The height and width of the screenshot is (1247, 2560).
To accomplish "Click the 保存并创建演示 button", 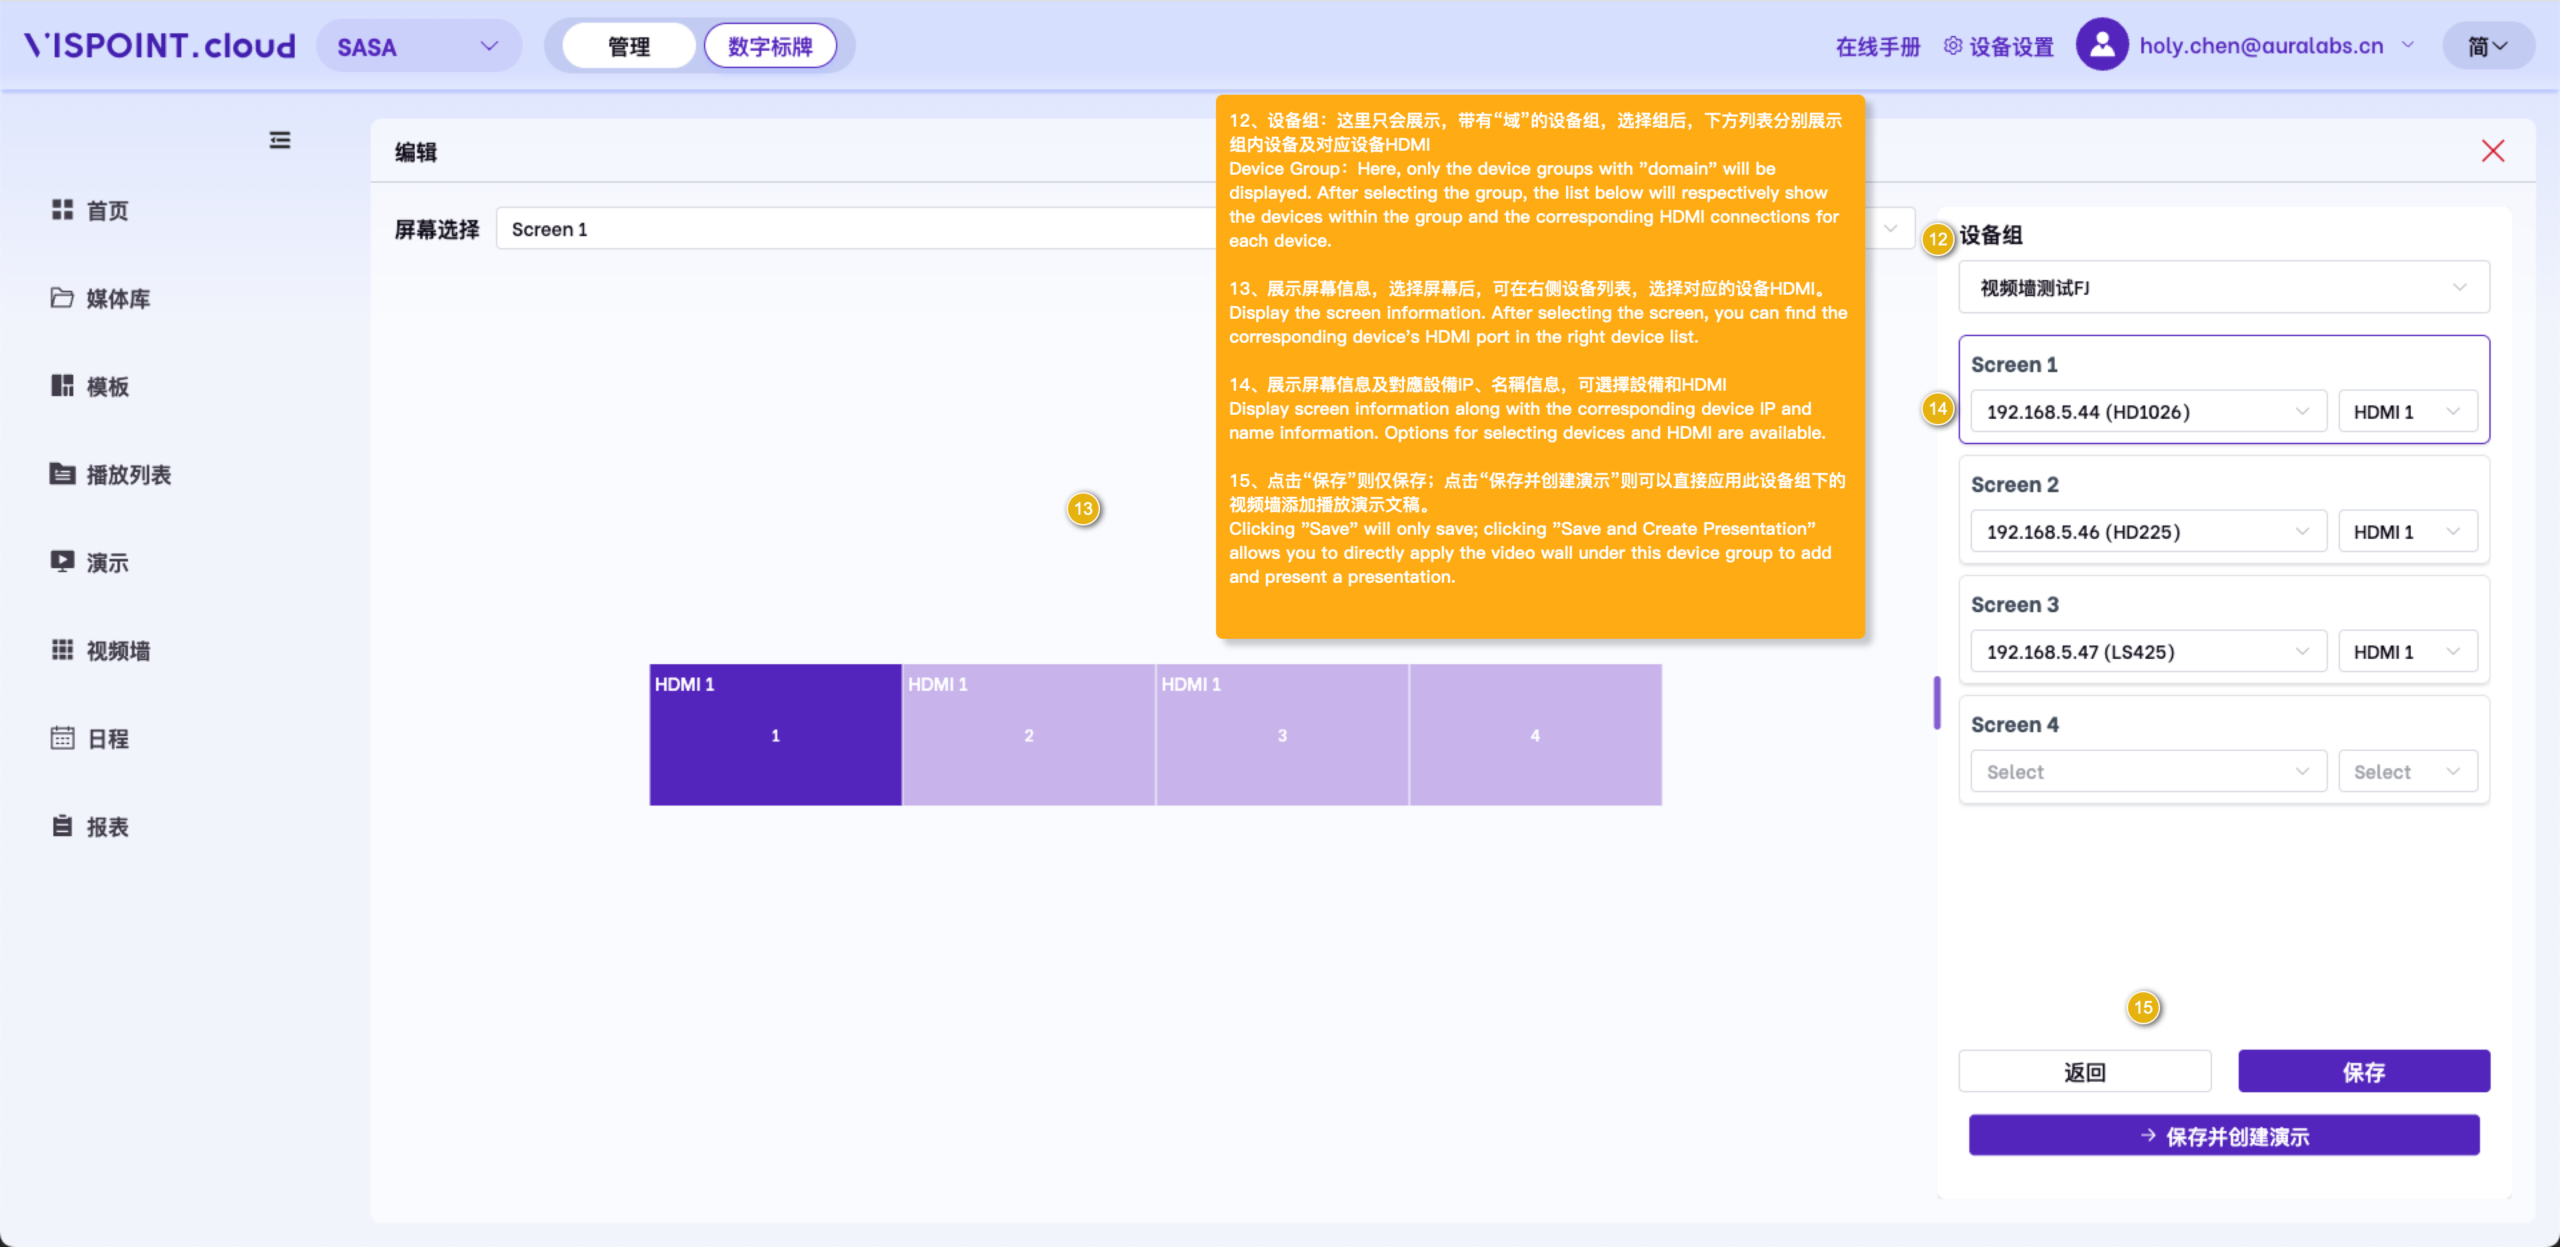I will (x=2223, y=1136).
